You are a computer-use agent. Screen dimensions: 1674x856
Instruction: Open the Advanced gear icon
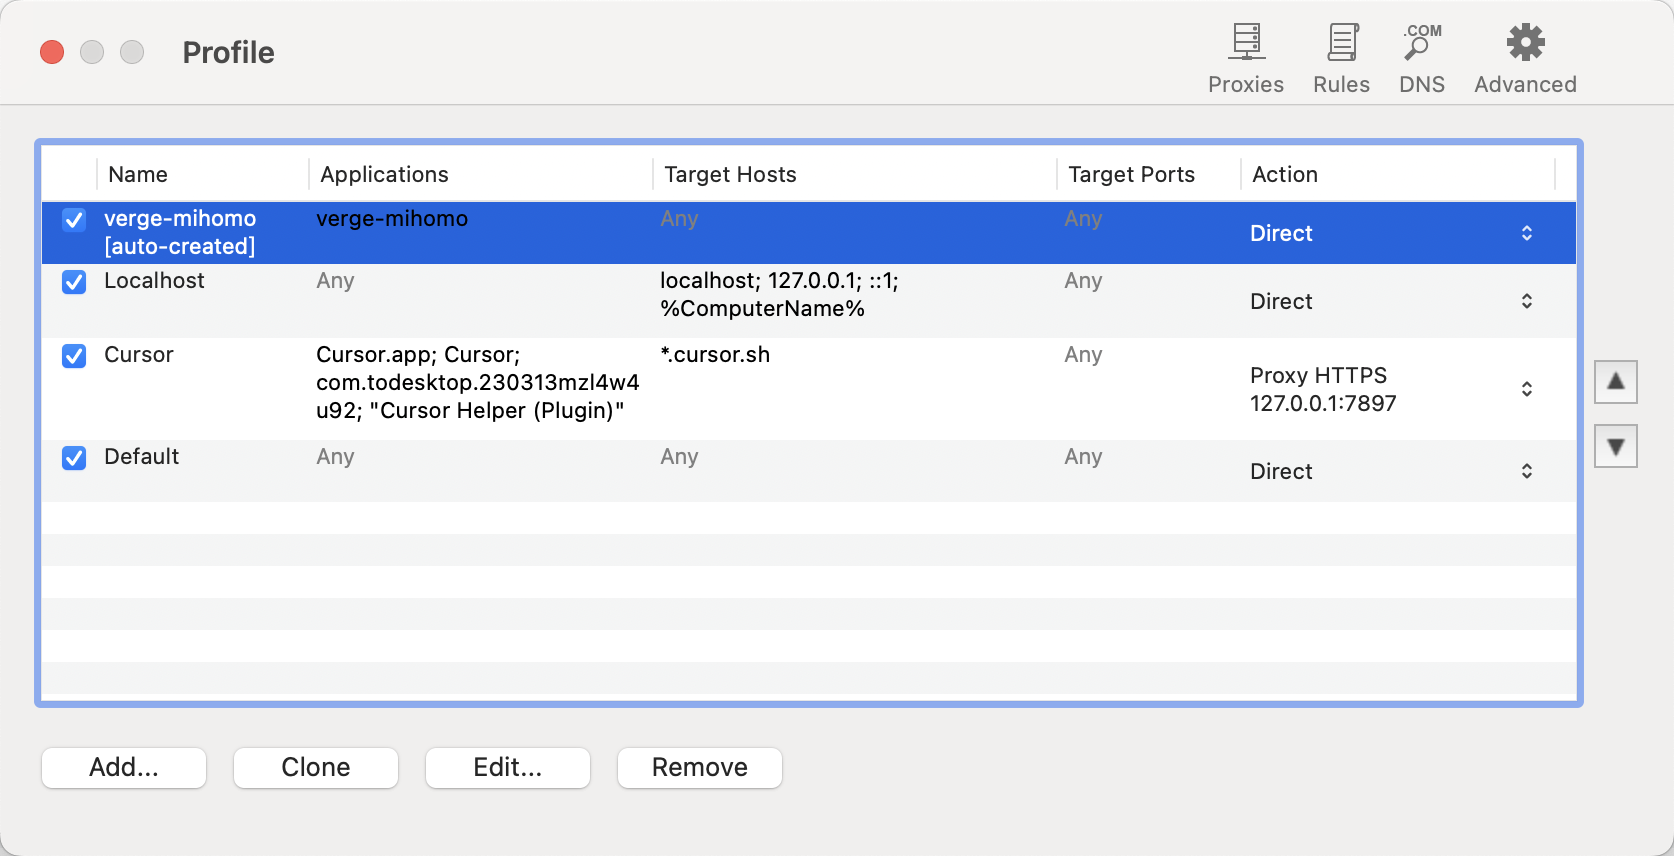coord(1524,59)
